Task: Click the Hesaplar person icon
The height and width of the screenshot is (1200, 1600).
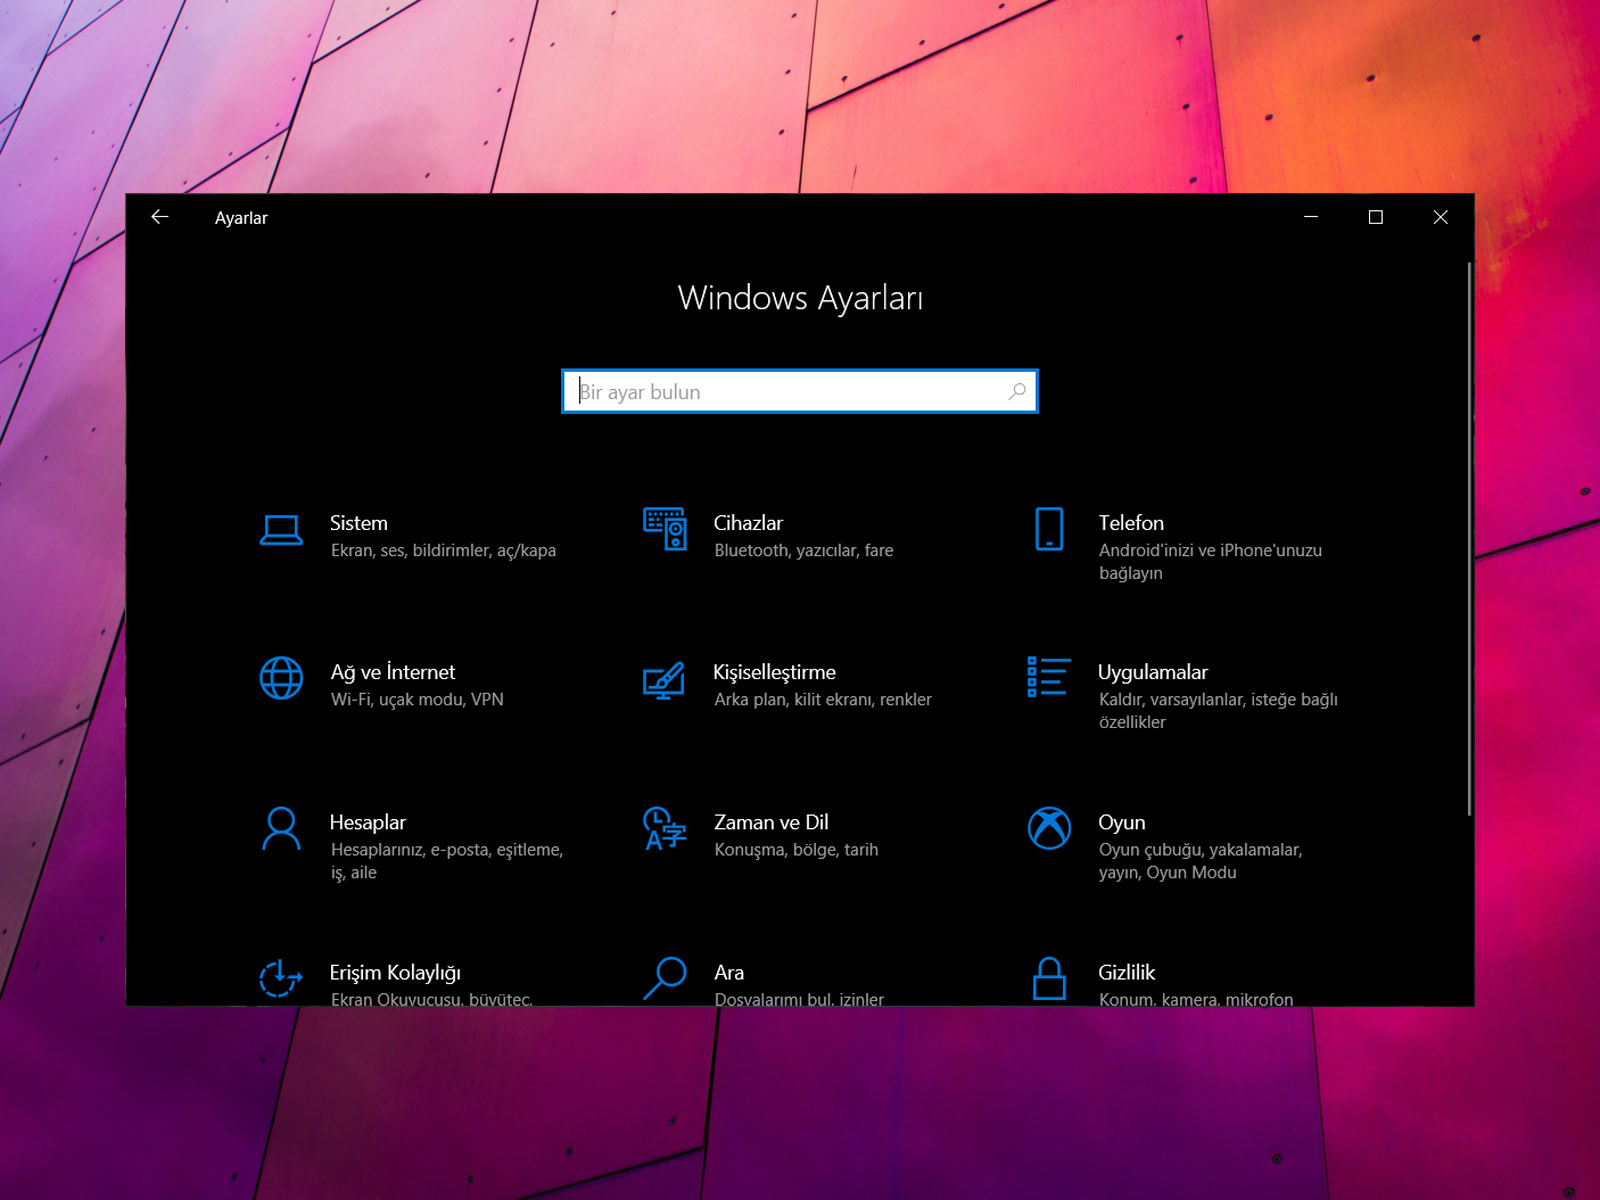Action: pyautogui.click(x=281, y=828)
